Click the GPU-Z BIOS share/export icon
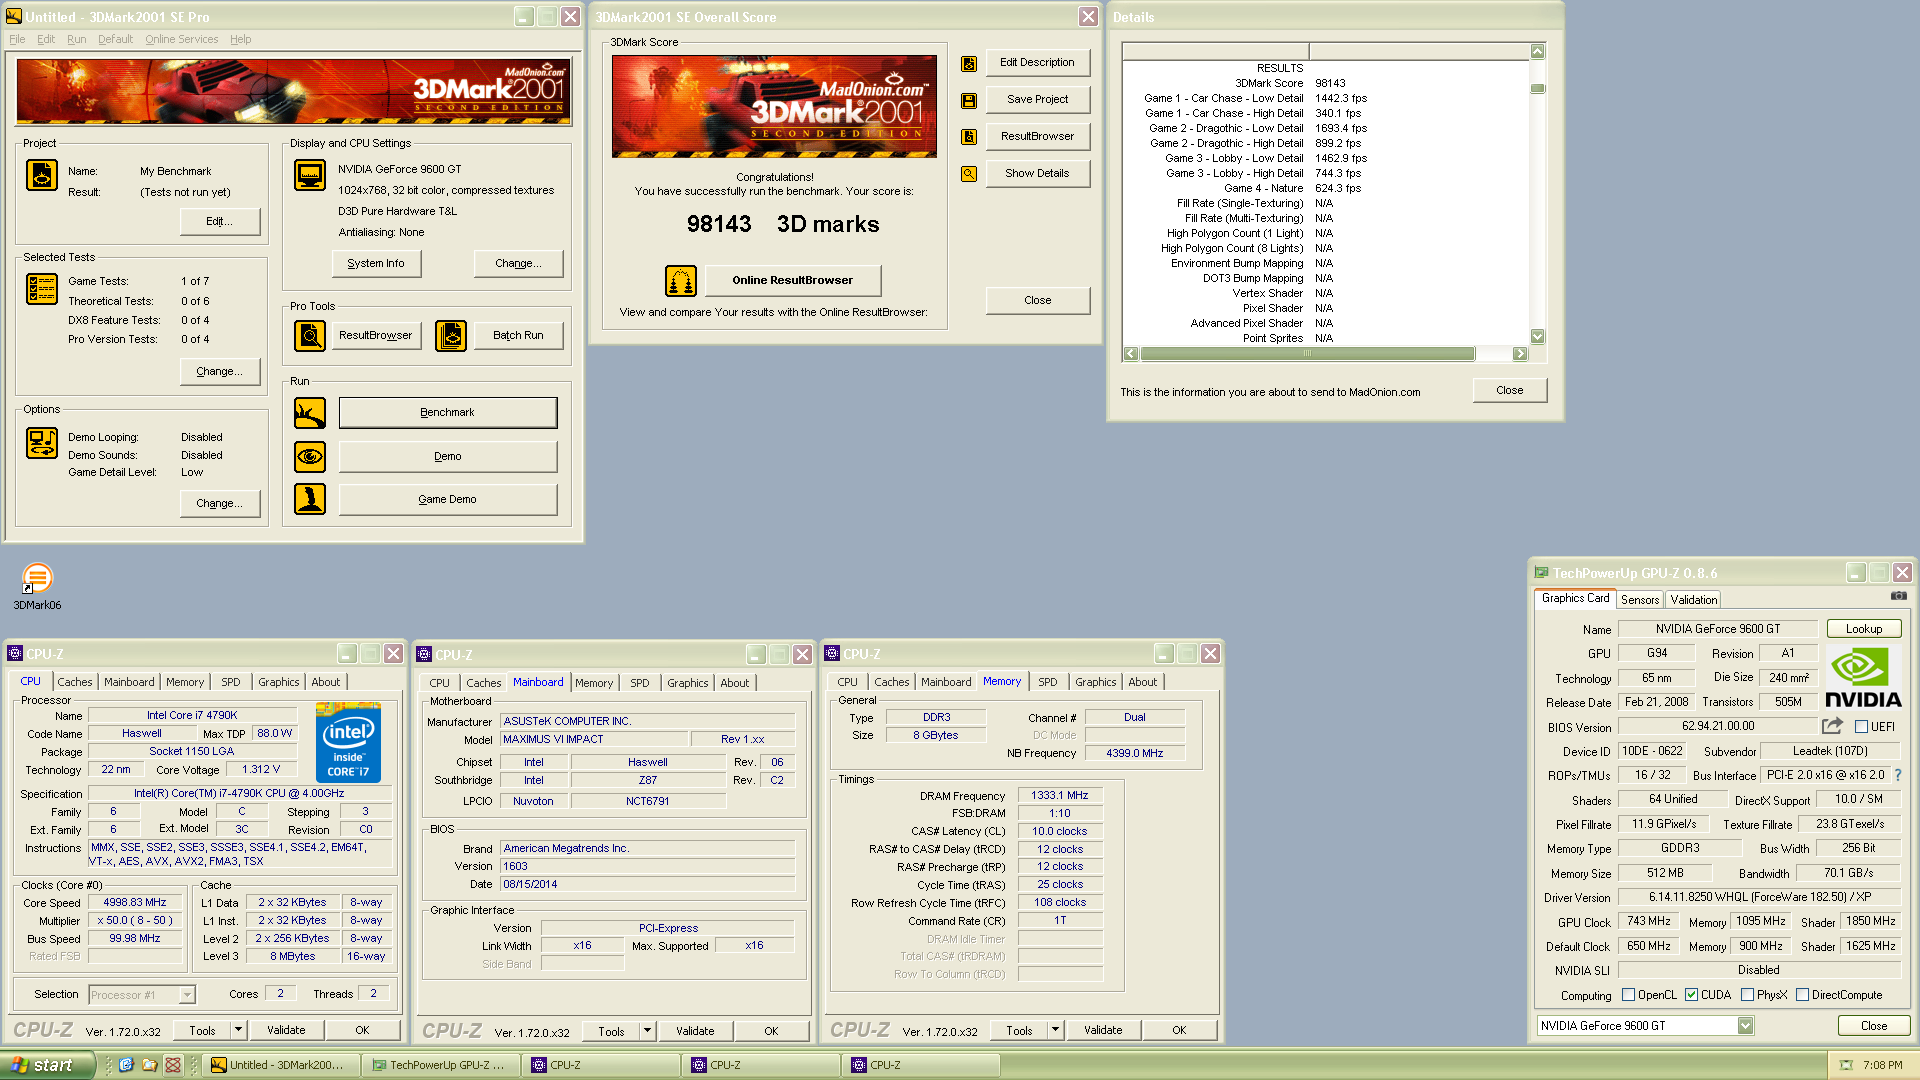 point(1832,726)
